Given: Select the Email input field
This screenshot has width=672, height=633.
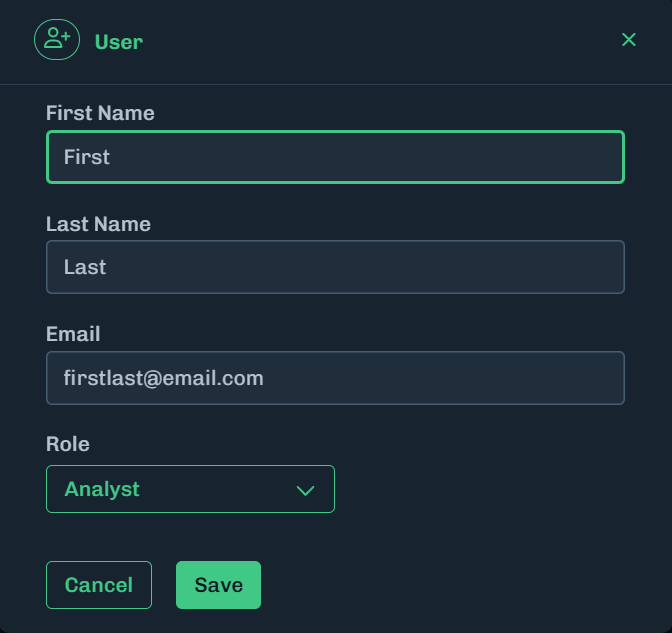Looking at the screenshot, I should (x=335, y=378).
